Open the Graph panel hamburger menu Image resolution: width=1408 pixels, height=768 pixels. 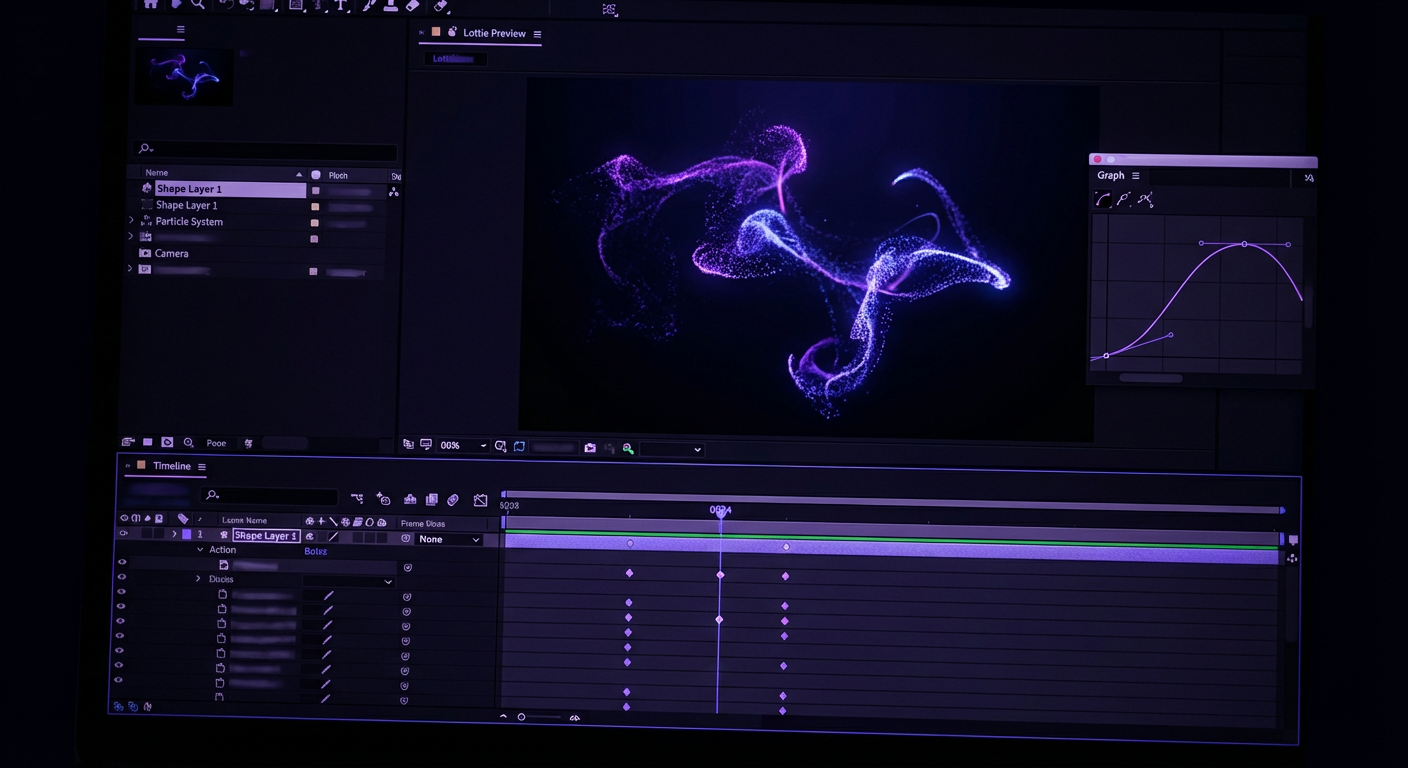[x=1135, y=176]
